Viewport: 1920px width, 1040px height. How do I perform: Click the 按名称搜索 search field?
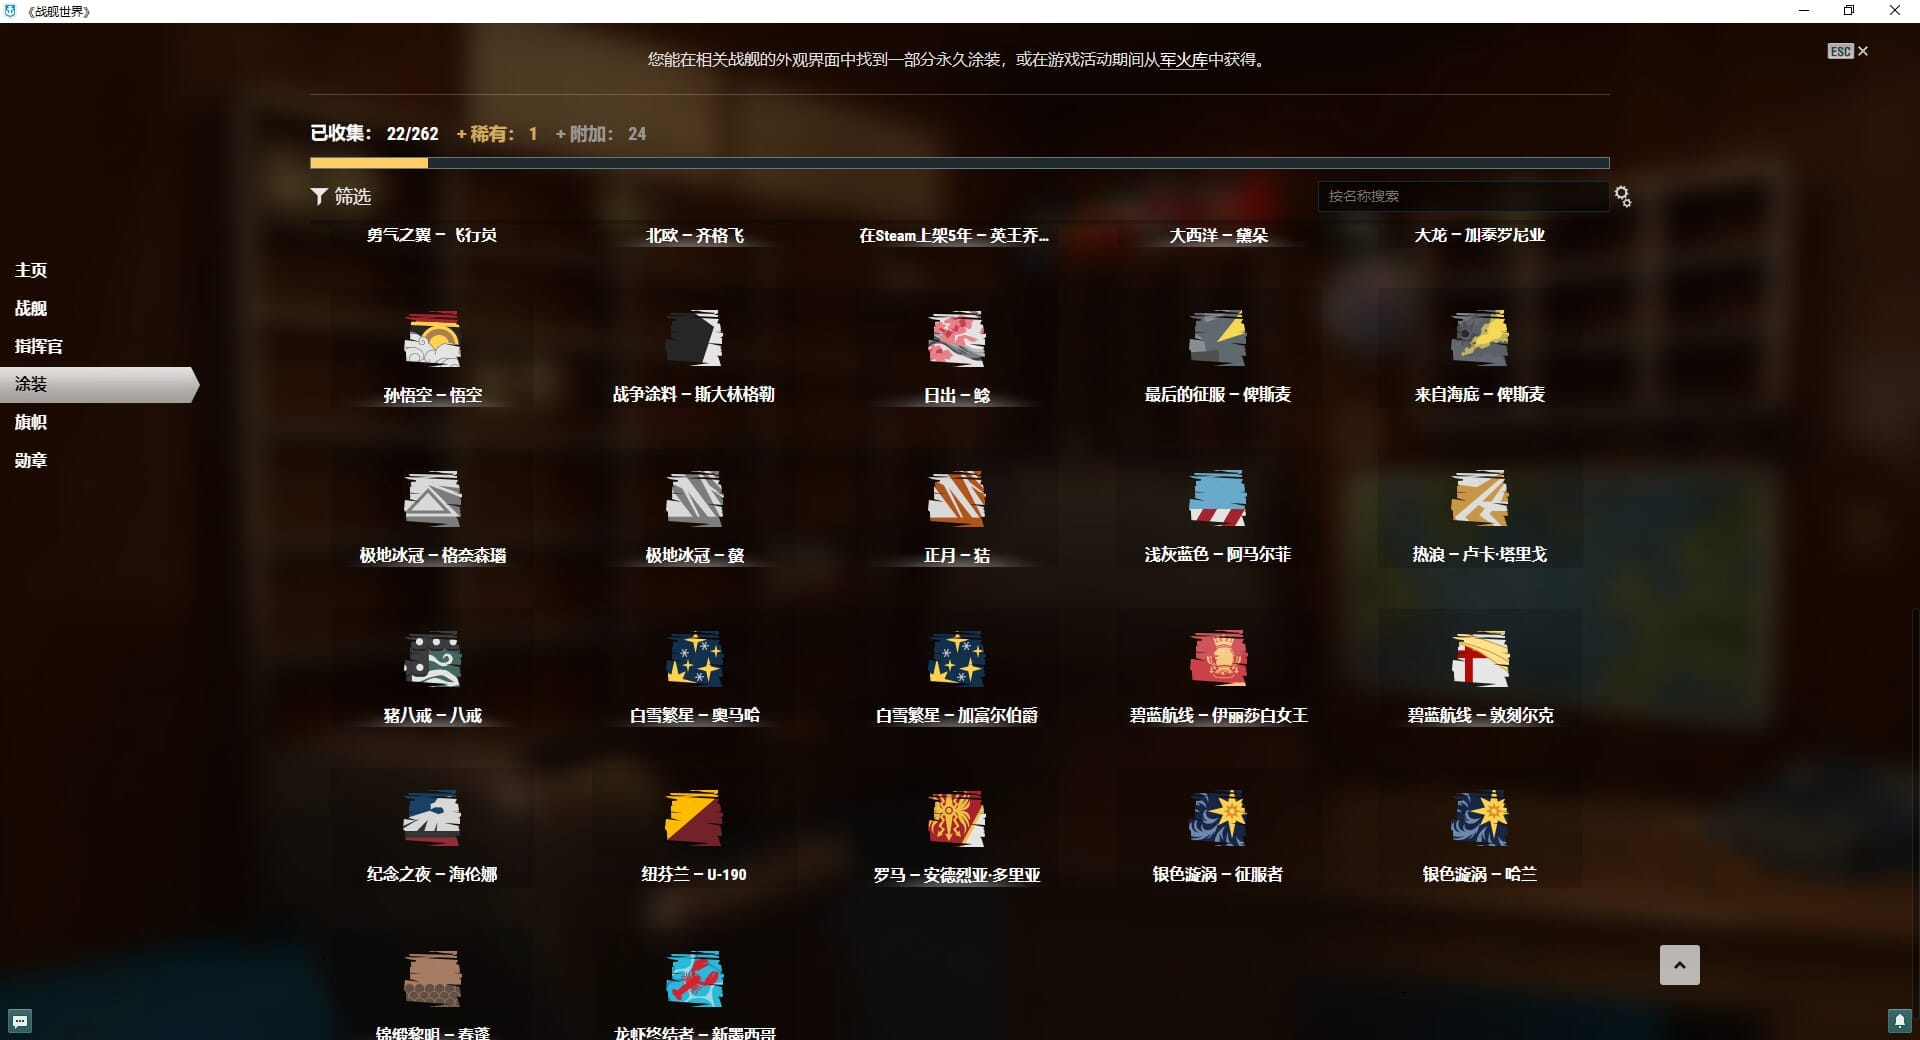tap(1460, 197)
